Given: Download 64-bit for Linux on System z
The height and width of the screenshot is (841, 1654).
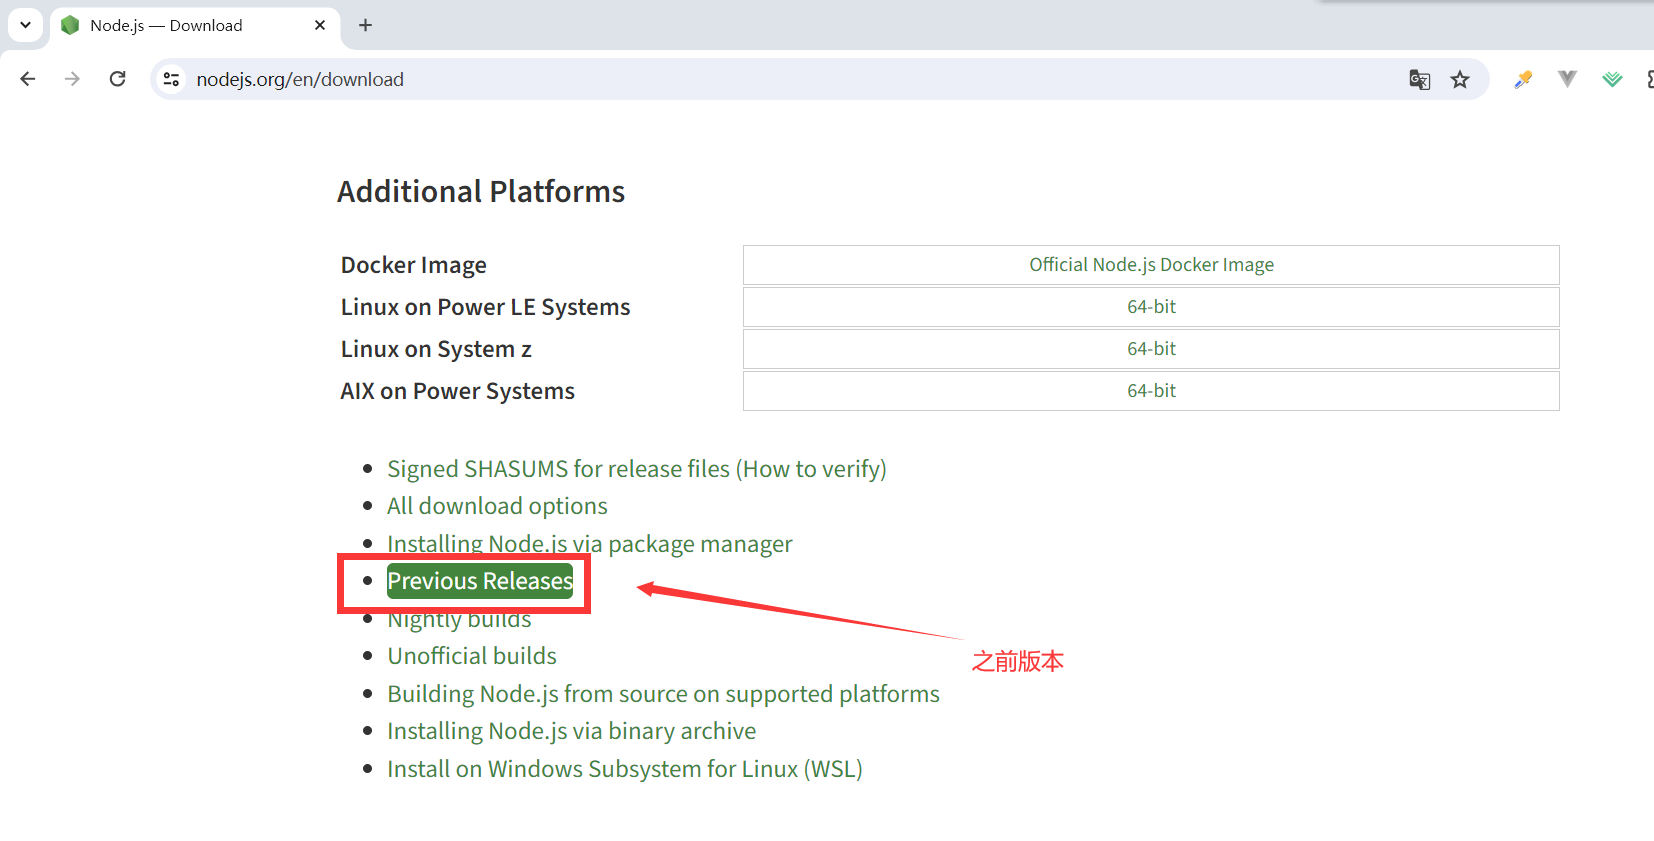Looking at the screenshot, I should point(1151,349).
